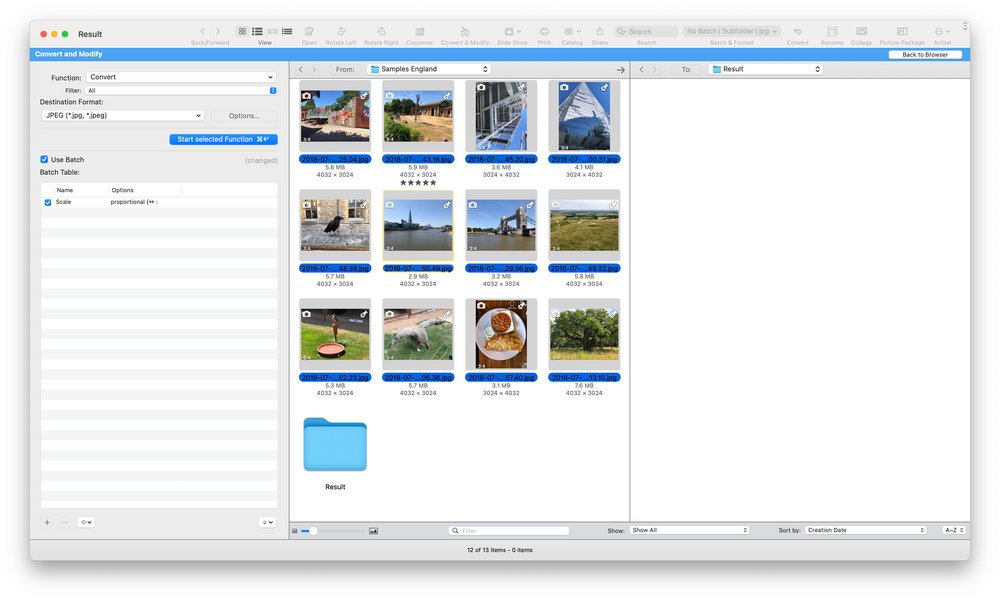Open the Picture Package tool
Screen dimensions: 1000x600
pos(902,31)
